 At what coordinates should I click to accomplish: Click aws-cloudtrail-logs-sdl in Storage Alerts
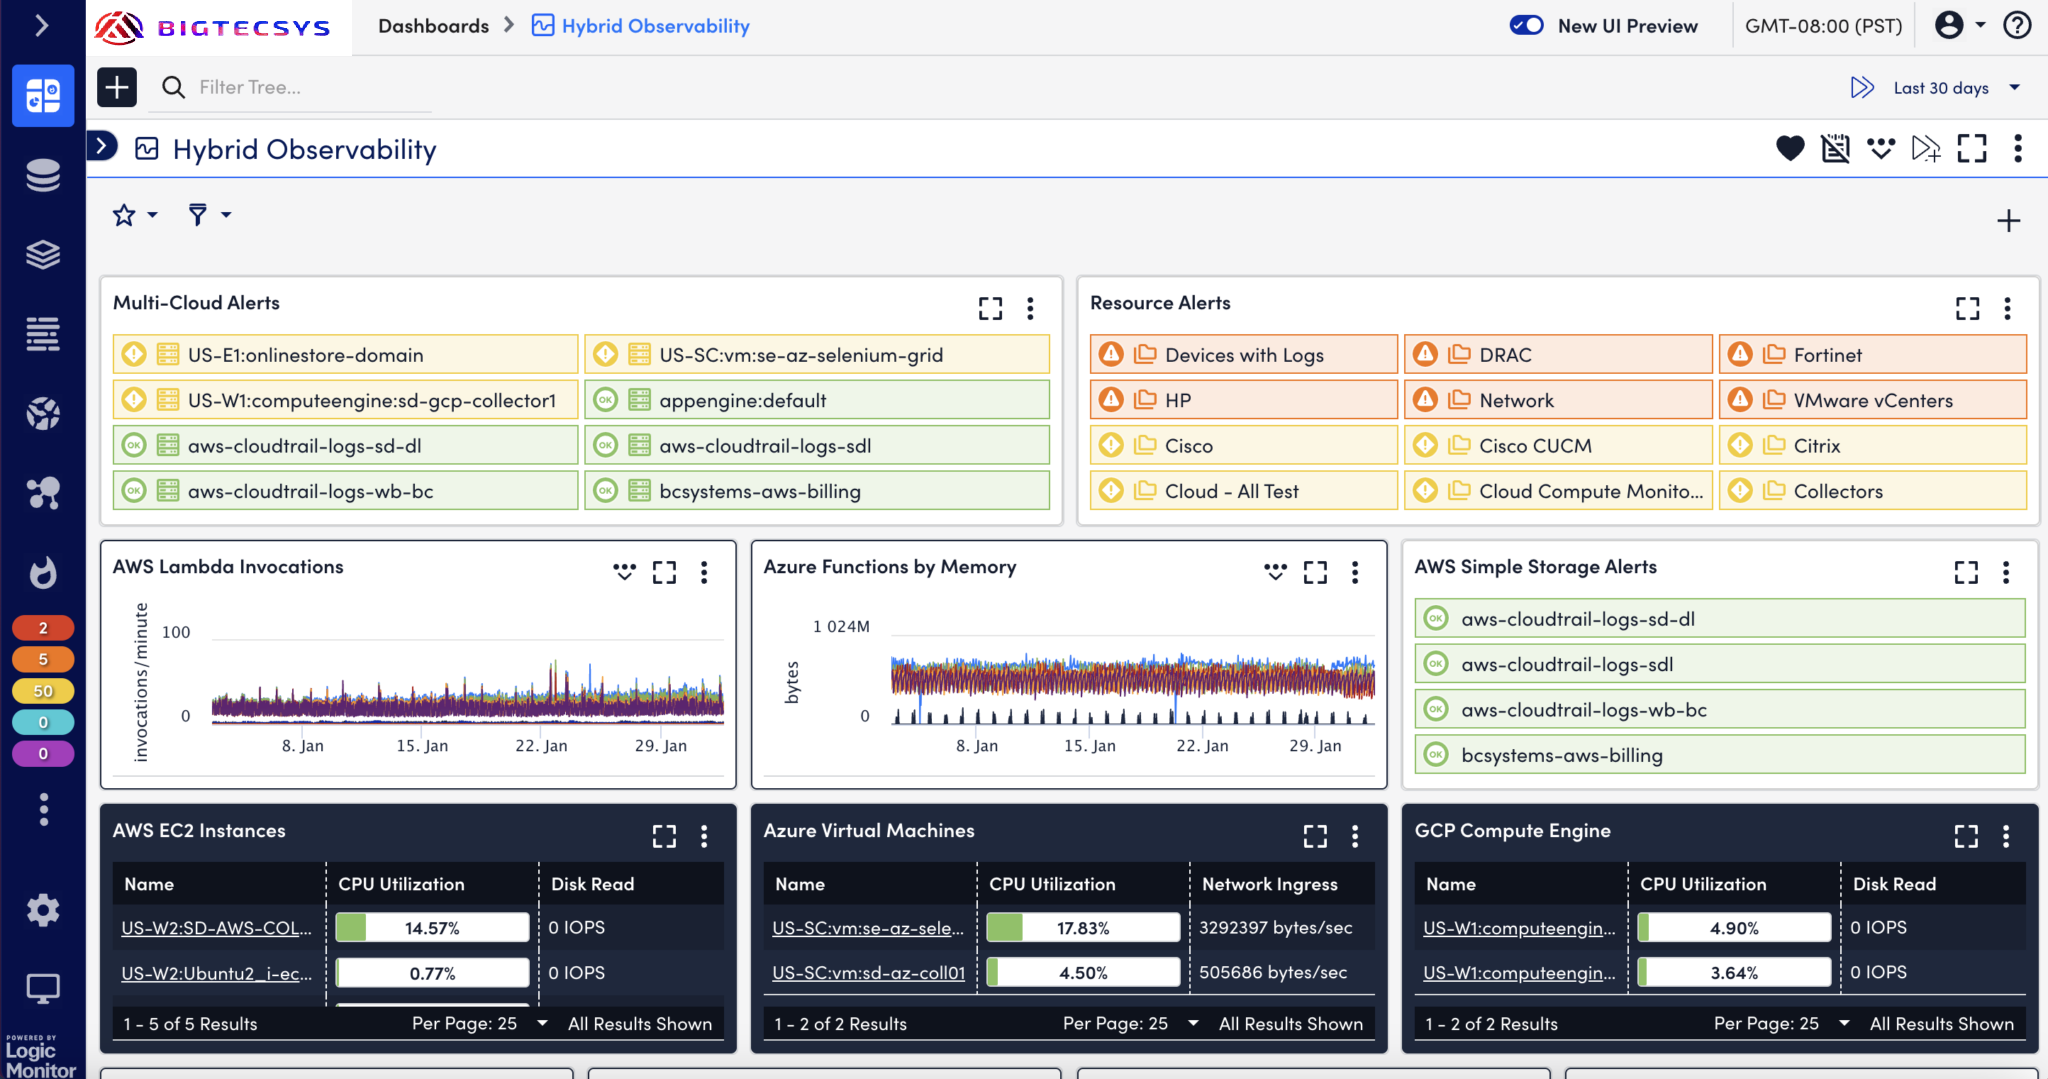coord(1720,664)
